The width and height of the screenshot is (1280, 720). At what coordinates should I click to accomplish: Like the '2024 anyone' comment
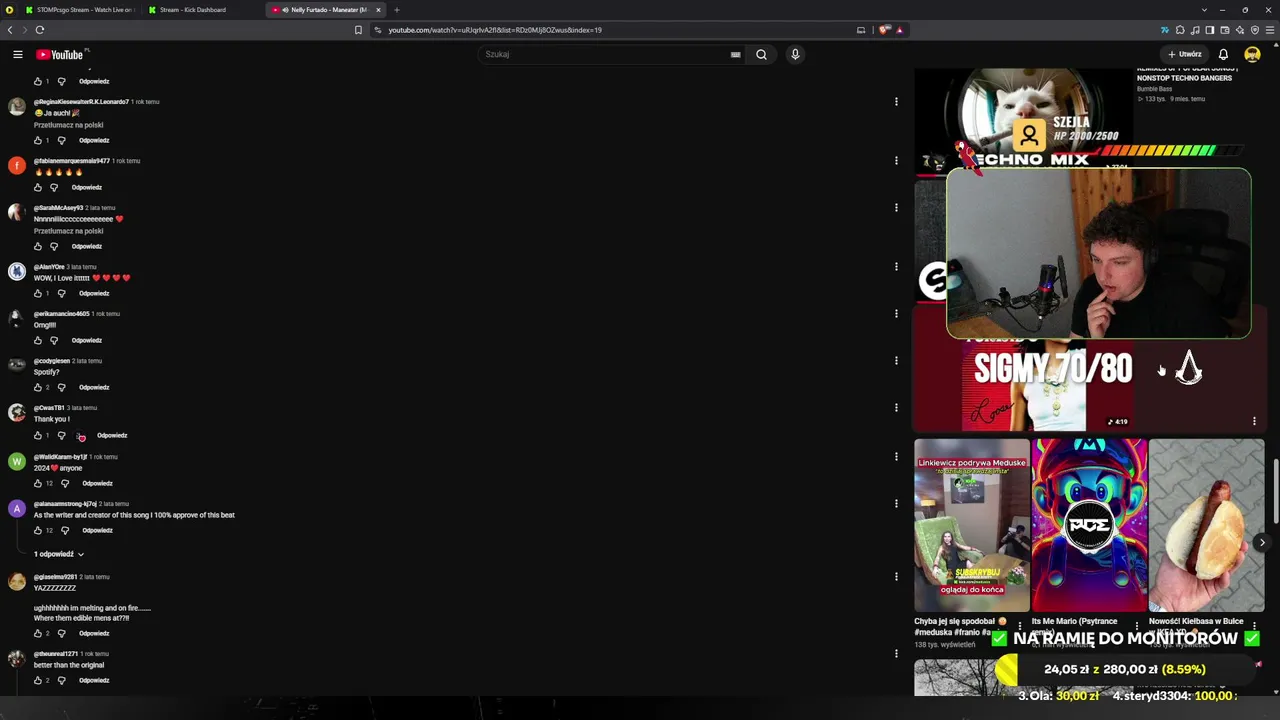point(38,483)
